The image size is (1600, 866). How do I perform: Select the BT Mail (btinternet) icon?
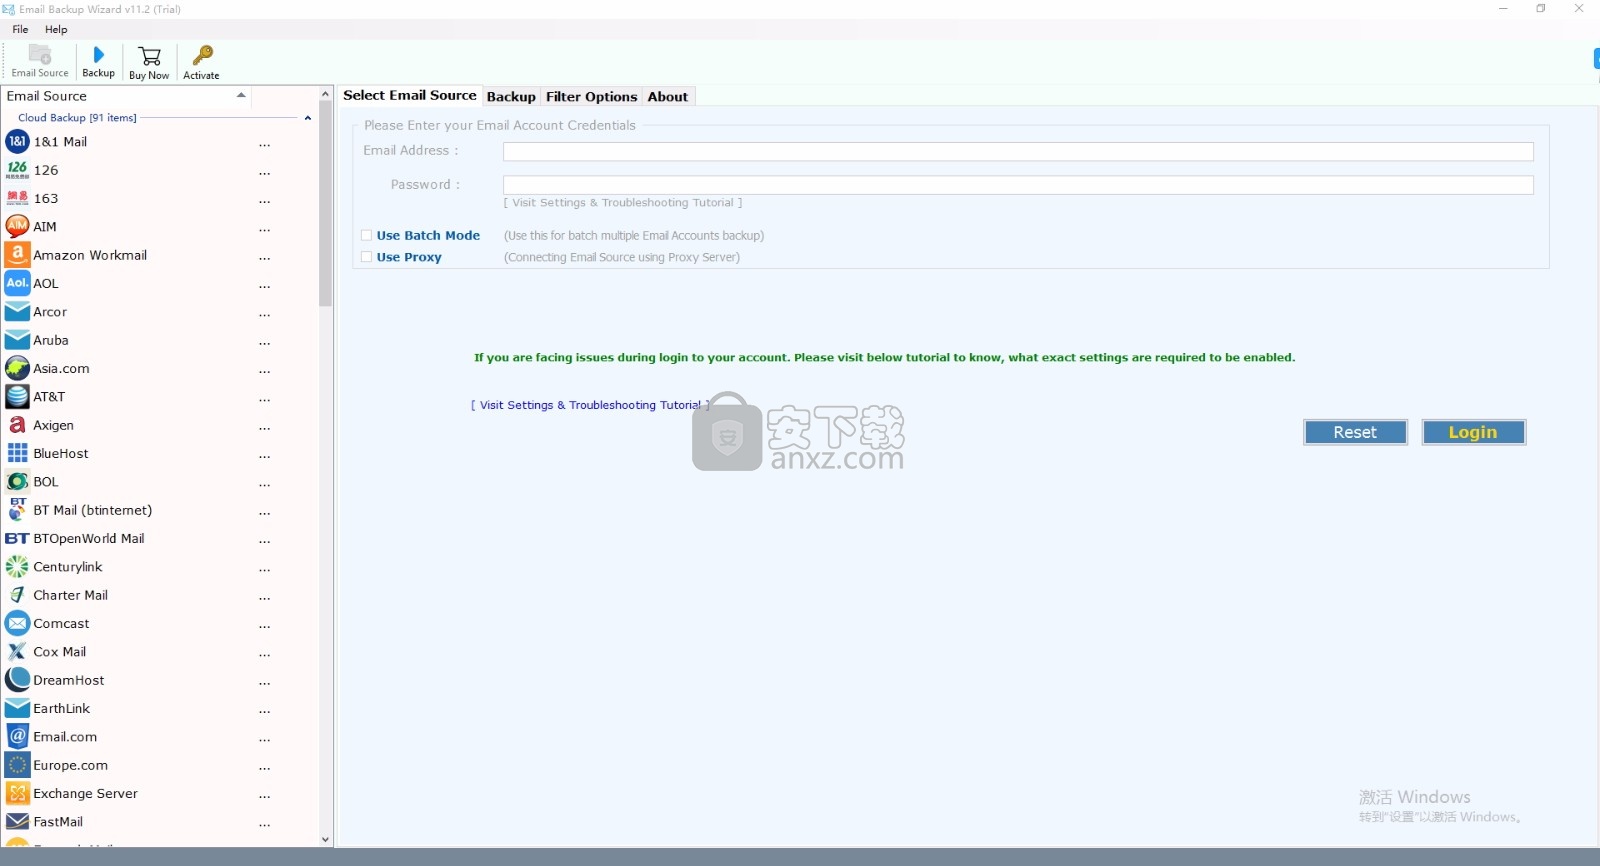pyautogui.click(x=17, y=510)
